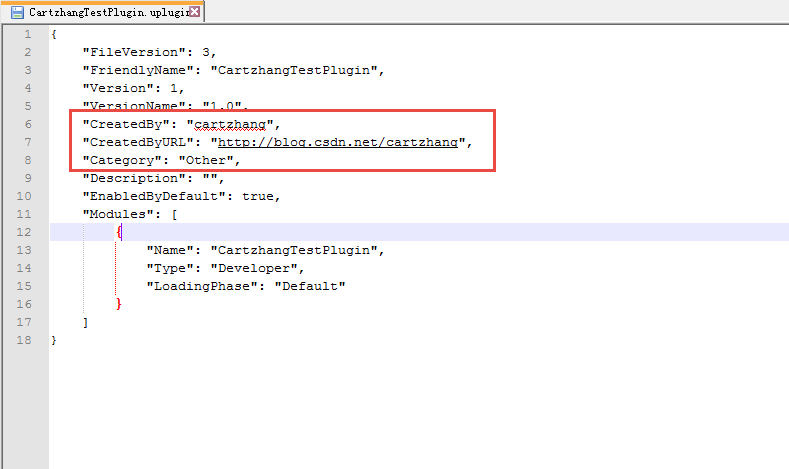
Task: Click line number 10 in the margin
Action: pos(24,196)
